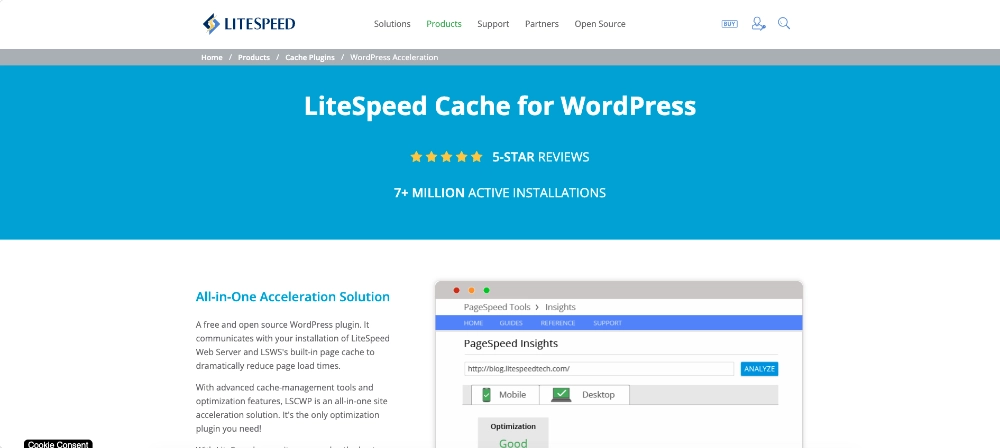Image resolution: width=1000 pixels, height=448 pixels.
Task: Select the Mobile tab
Action: pyautogui.click(x=505, y=394)
